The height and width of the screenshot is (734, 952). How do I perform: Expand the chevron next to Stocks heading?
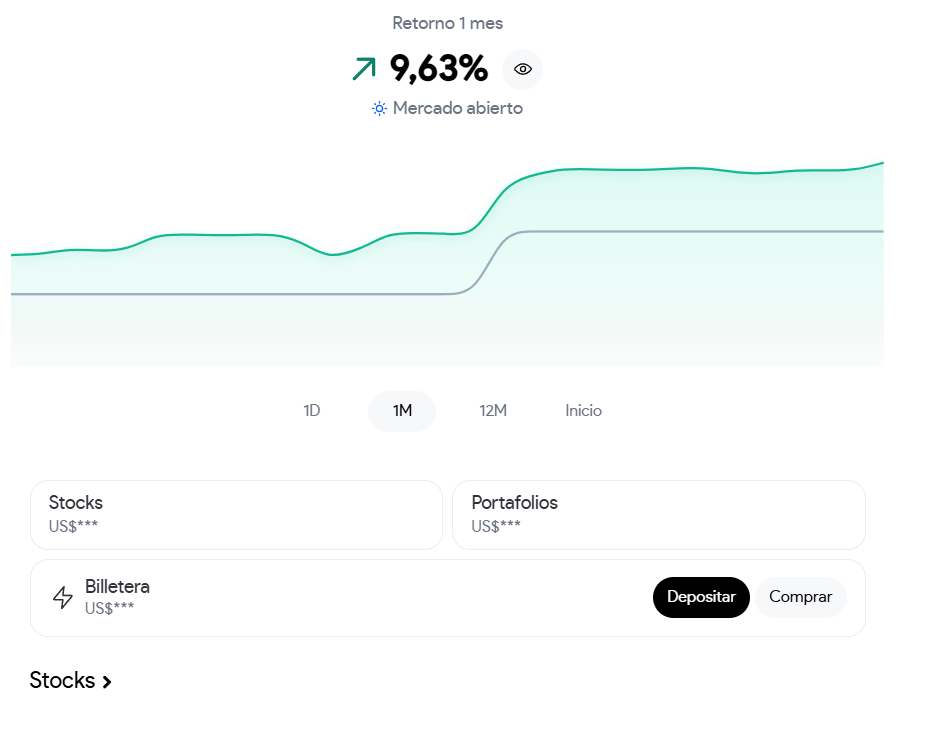pyautogui.click(x=107, y=682)
